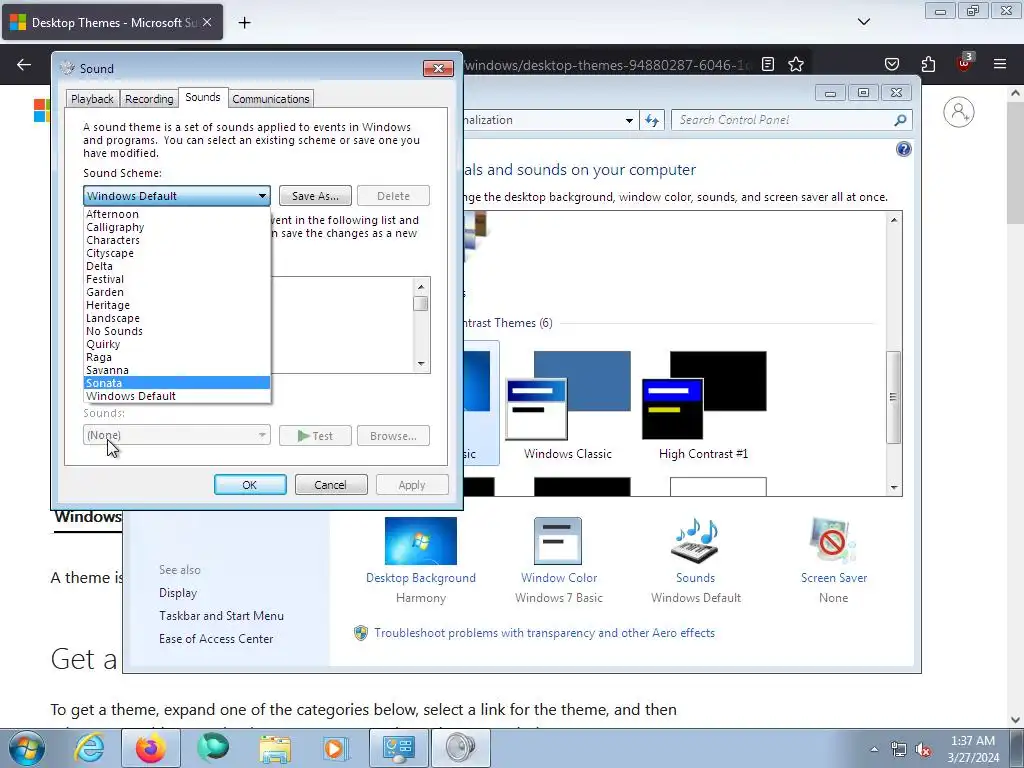Switch to the Communications tab
The width and height of the screenshot is (1024, 768).
(x=270, y=99)
